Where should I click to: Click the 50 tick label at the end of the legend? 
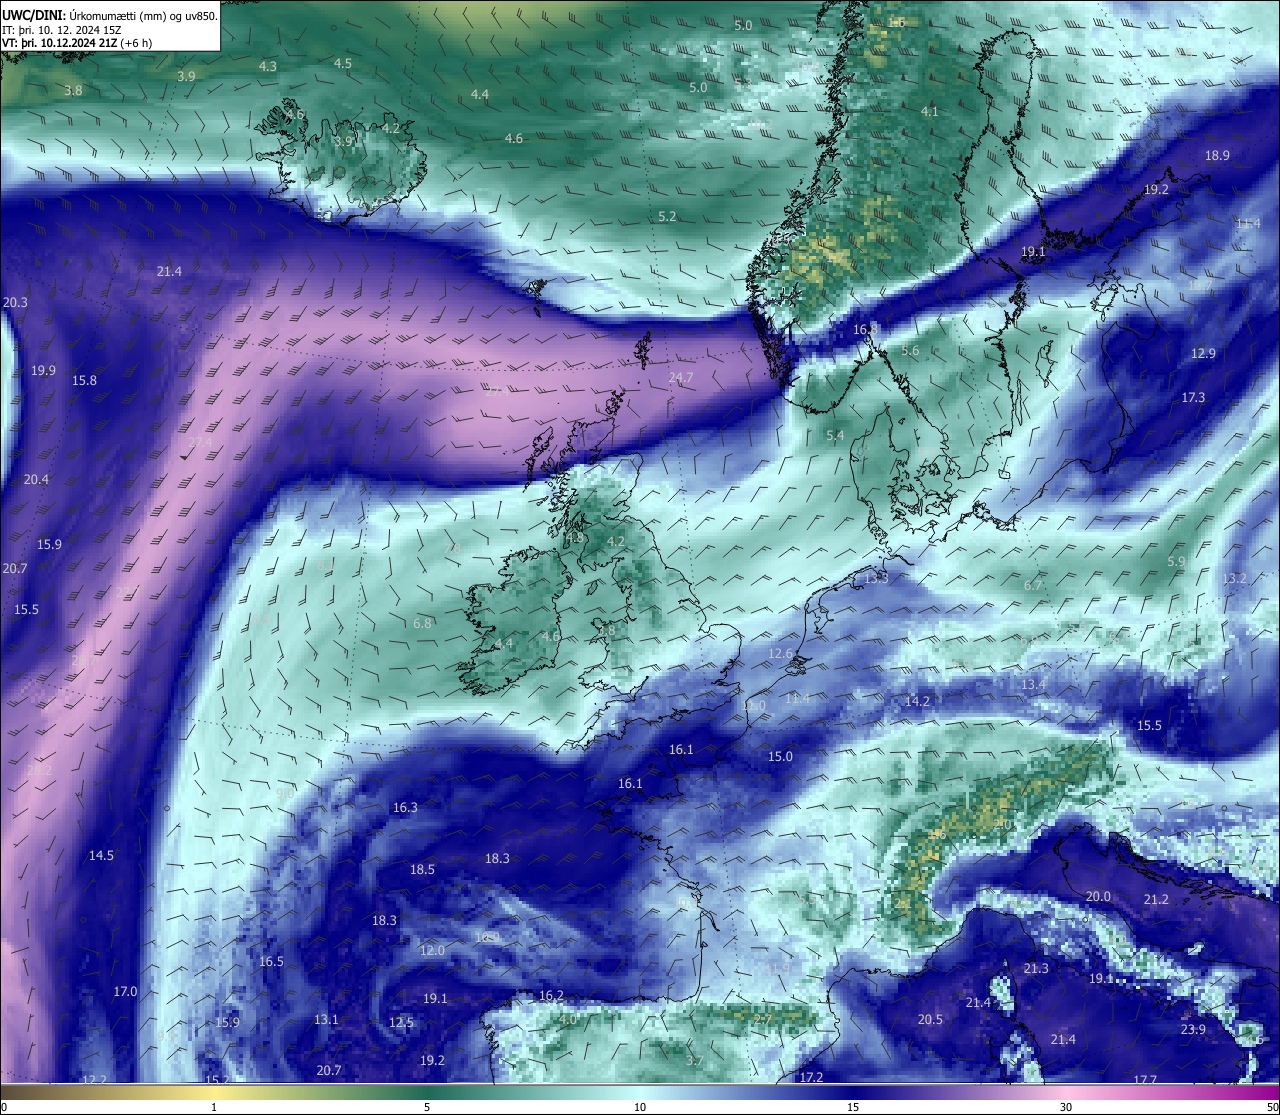(x=1272, y=1107)
